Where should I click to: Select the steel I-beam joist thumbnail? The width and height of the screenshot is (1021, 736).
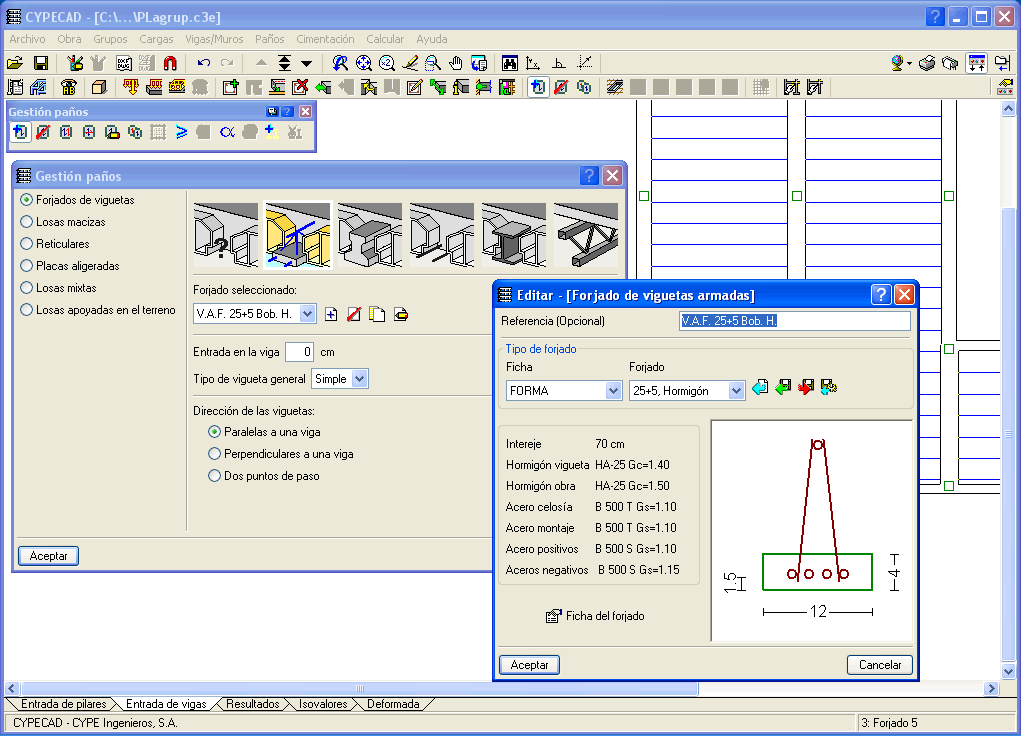514,235
